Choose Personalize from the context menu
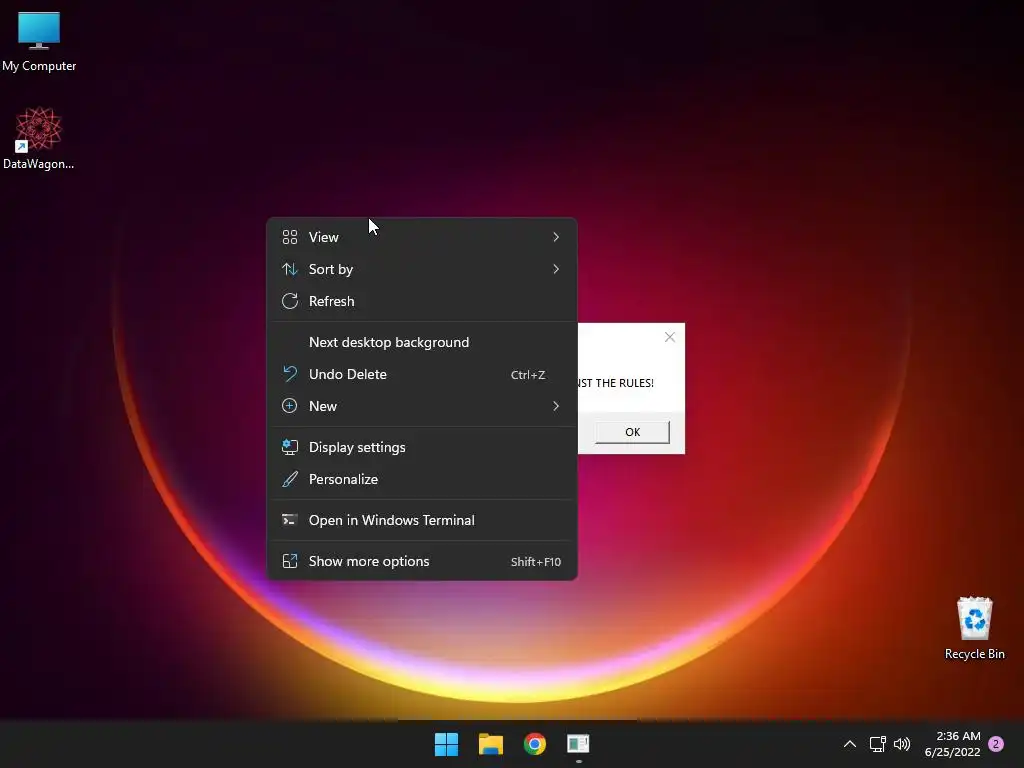The width and height of the screenshot is (1024, 768). coord(422,479)
